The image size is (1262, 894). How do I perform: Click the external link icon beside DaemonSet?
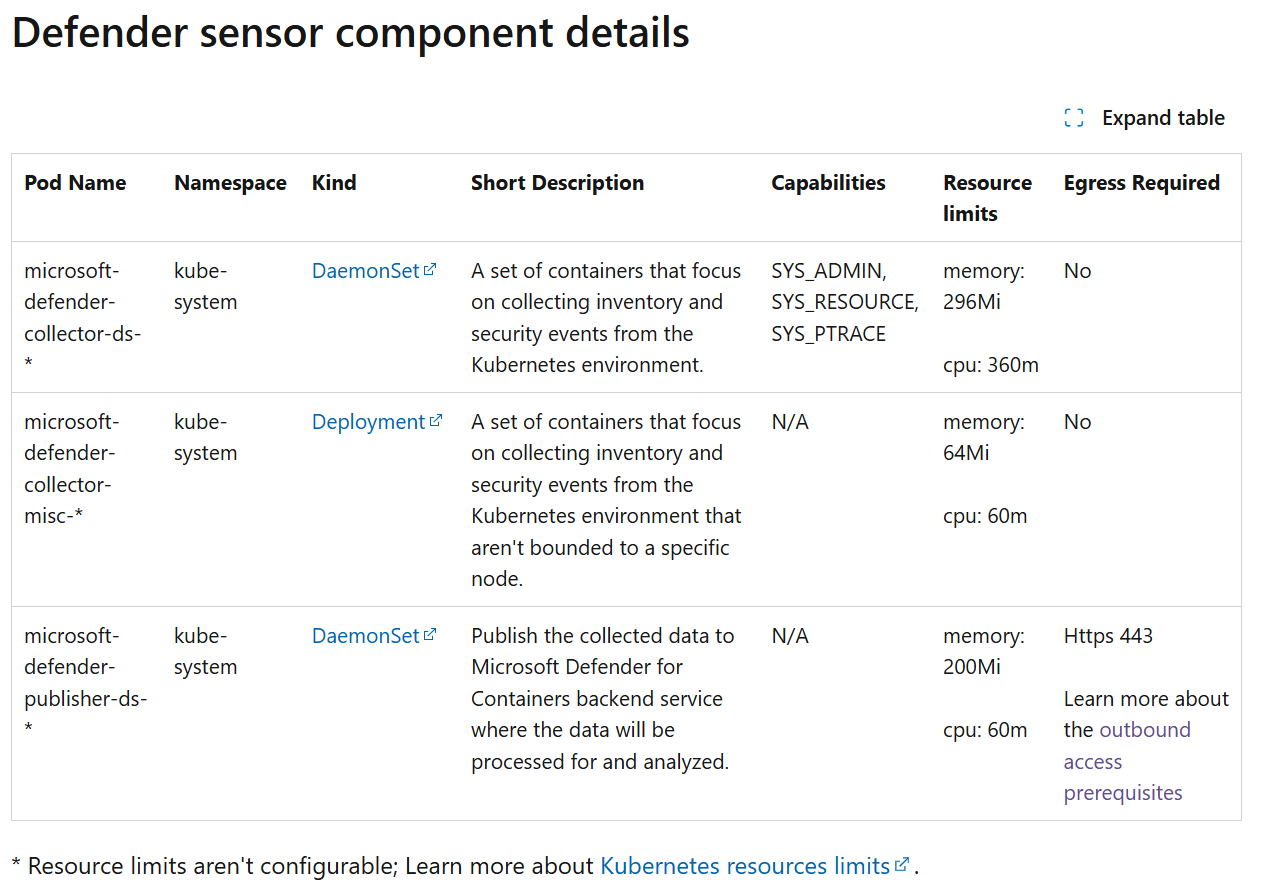[x=430, y=268]
